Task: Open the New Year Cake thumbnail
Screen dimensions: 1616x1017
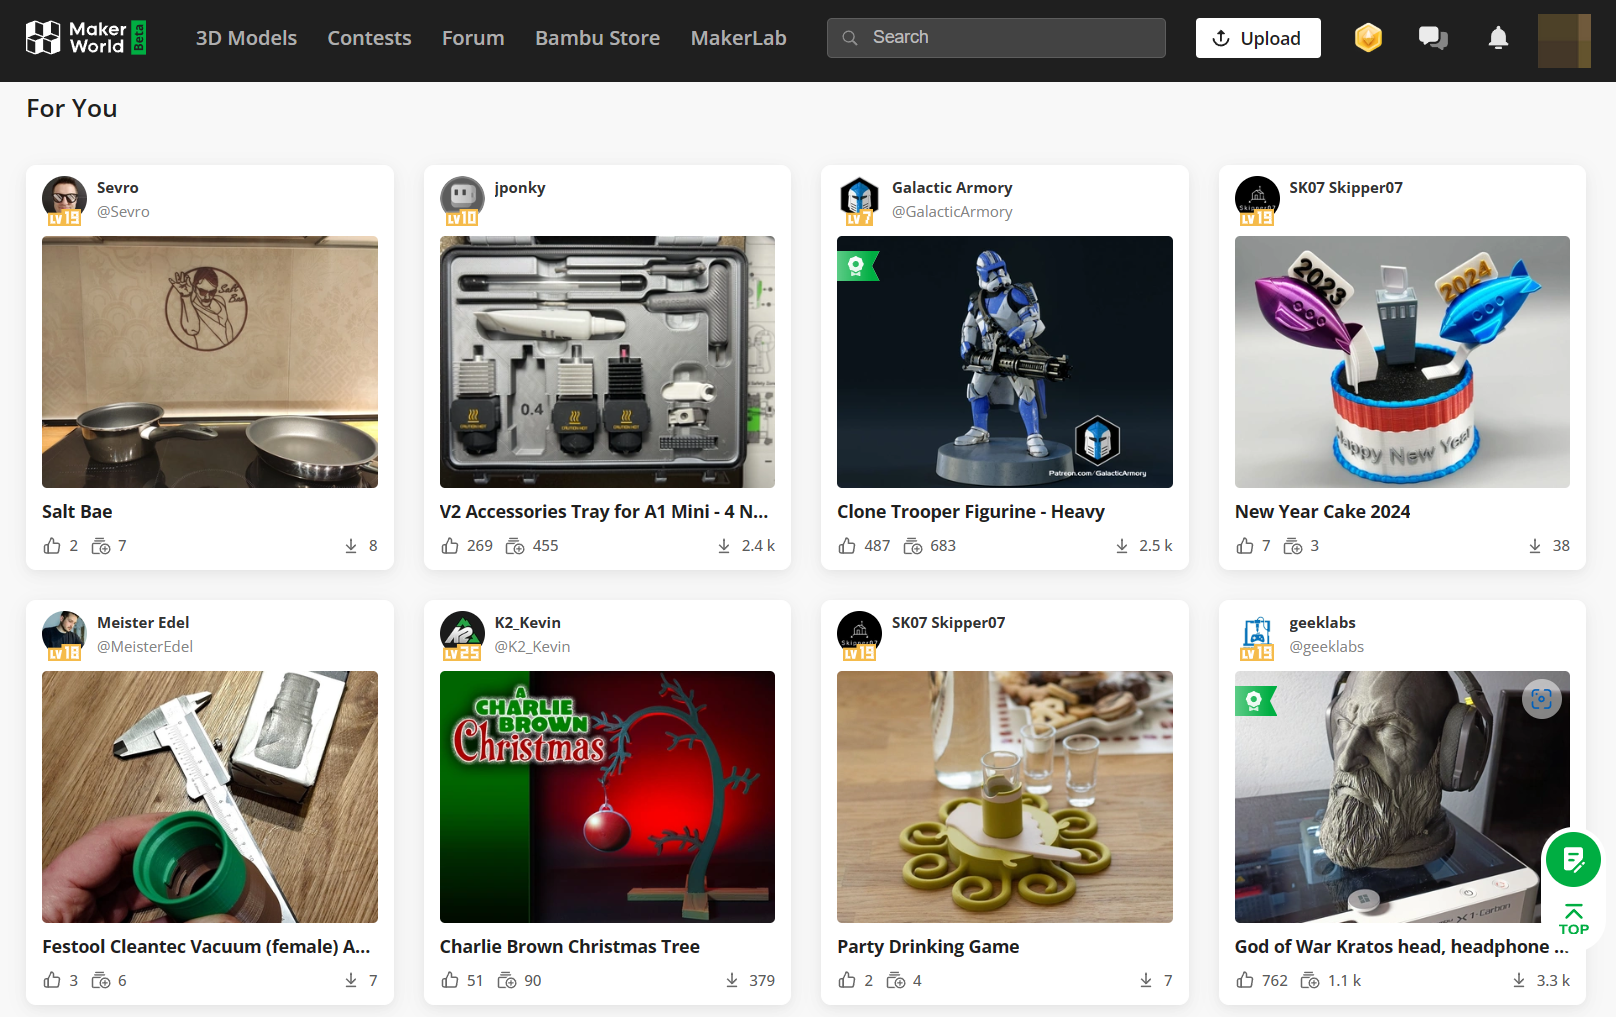Action: tap(1402, 362)
